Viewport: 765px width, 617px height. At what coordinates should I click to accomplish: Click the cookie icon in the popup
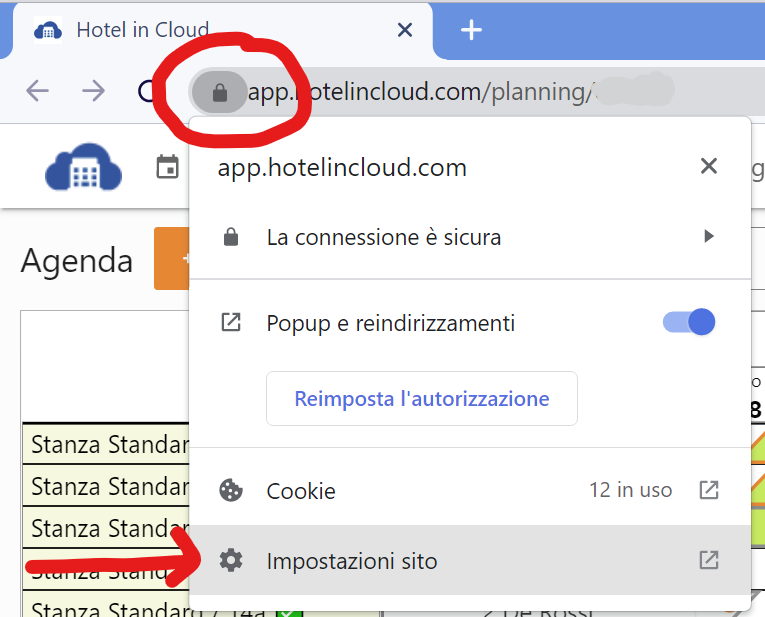tap(231, 491)
